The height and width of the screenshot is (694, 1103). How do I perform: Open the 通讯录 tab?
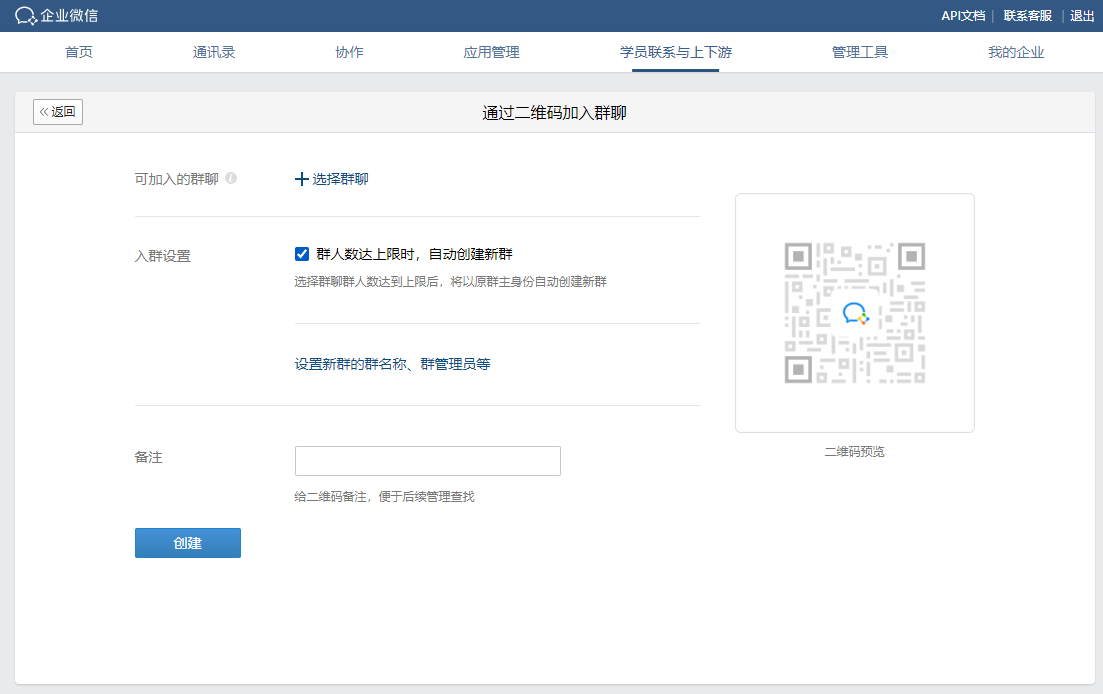[214, 52]
